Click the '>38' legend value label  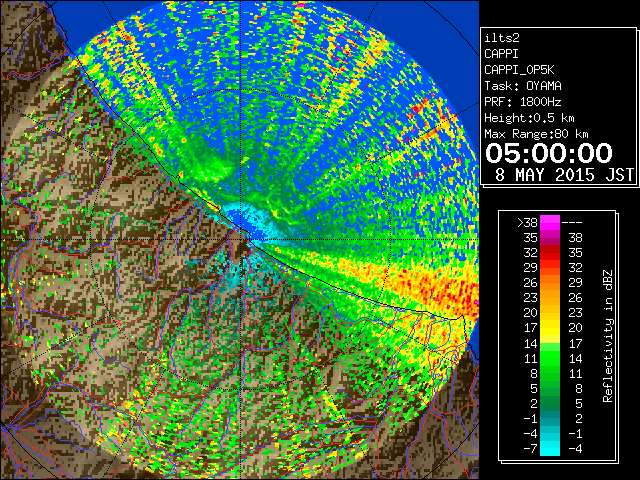(527, 223)
